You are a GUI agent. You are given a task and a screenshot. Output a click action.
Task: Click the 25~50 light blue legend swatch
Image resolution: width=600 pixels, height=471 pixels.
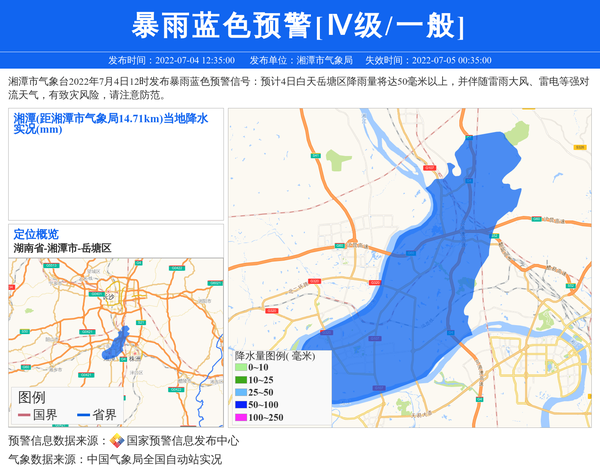point(241,393)
